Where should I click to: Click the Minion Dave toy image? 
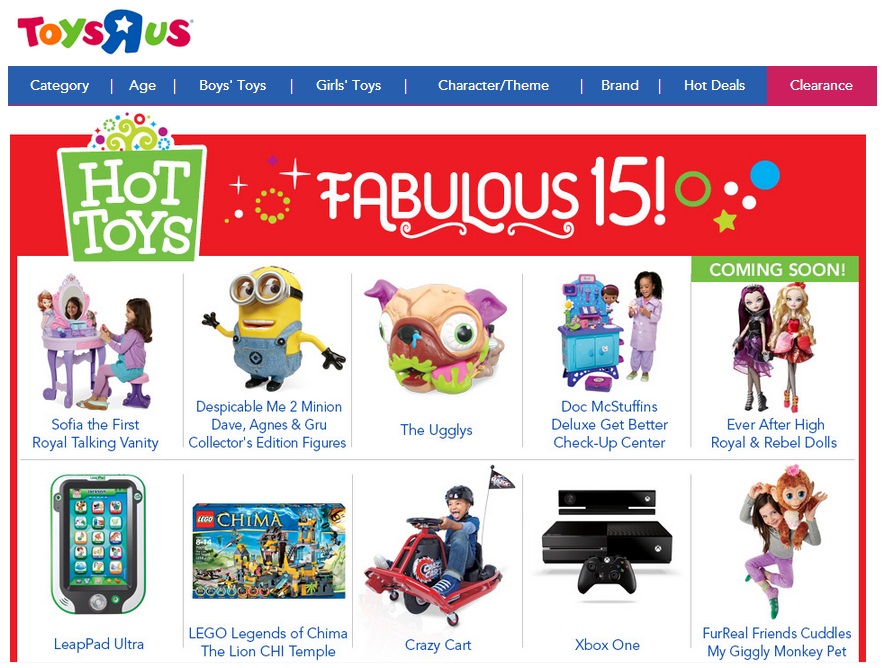tap(274, 329)
